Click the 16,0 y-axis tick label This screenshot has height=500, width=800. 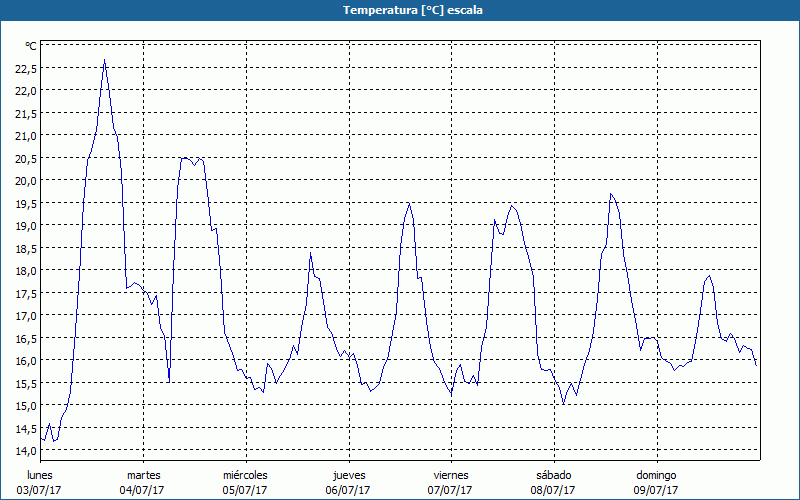tap(25, 361)
